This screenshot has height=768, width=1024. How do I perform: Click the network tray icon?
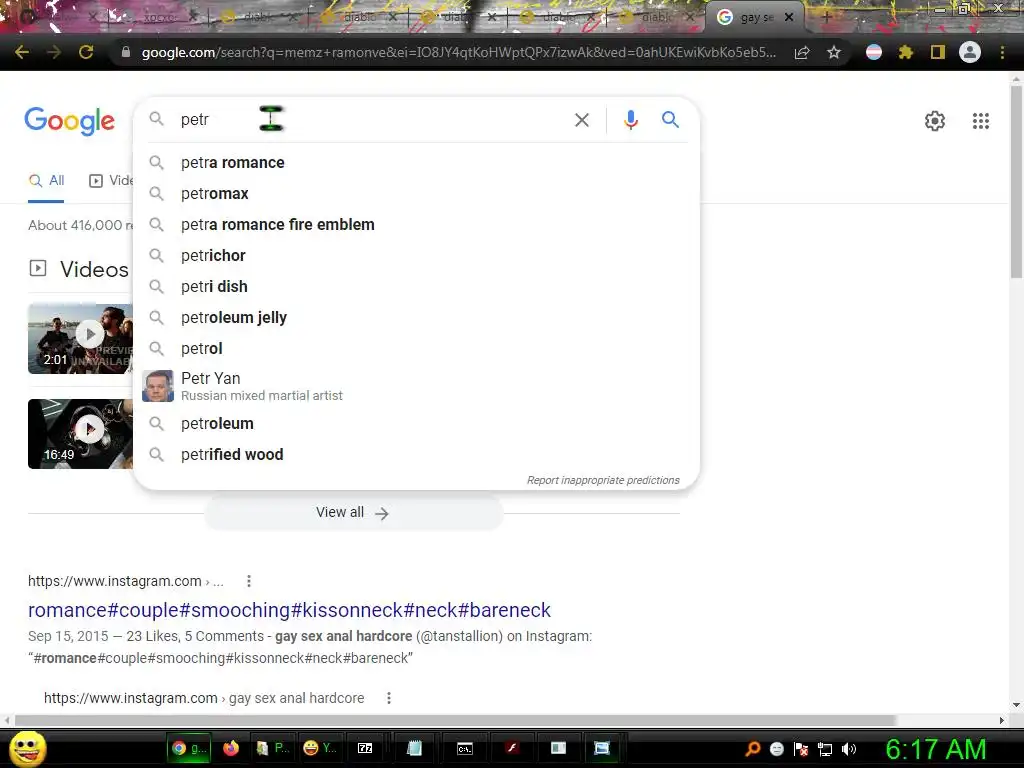pyautogui.click(x=825, y=749)
